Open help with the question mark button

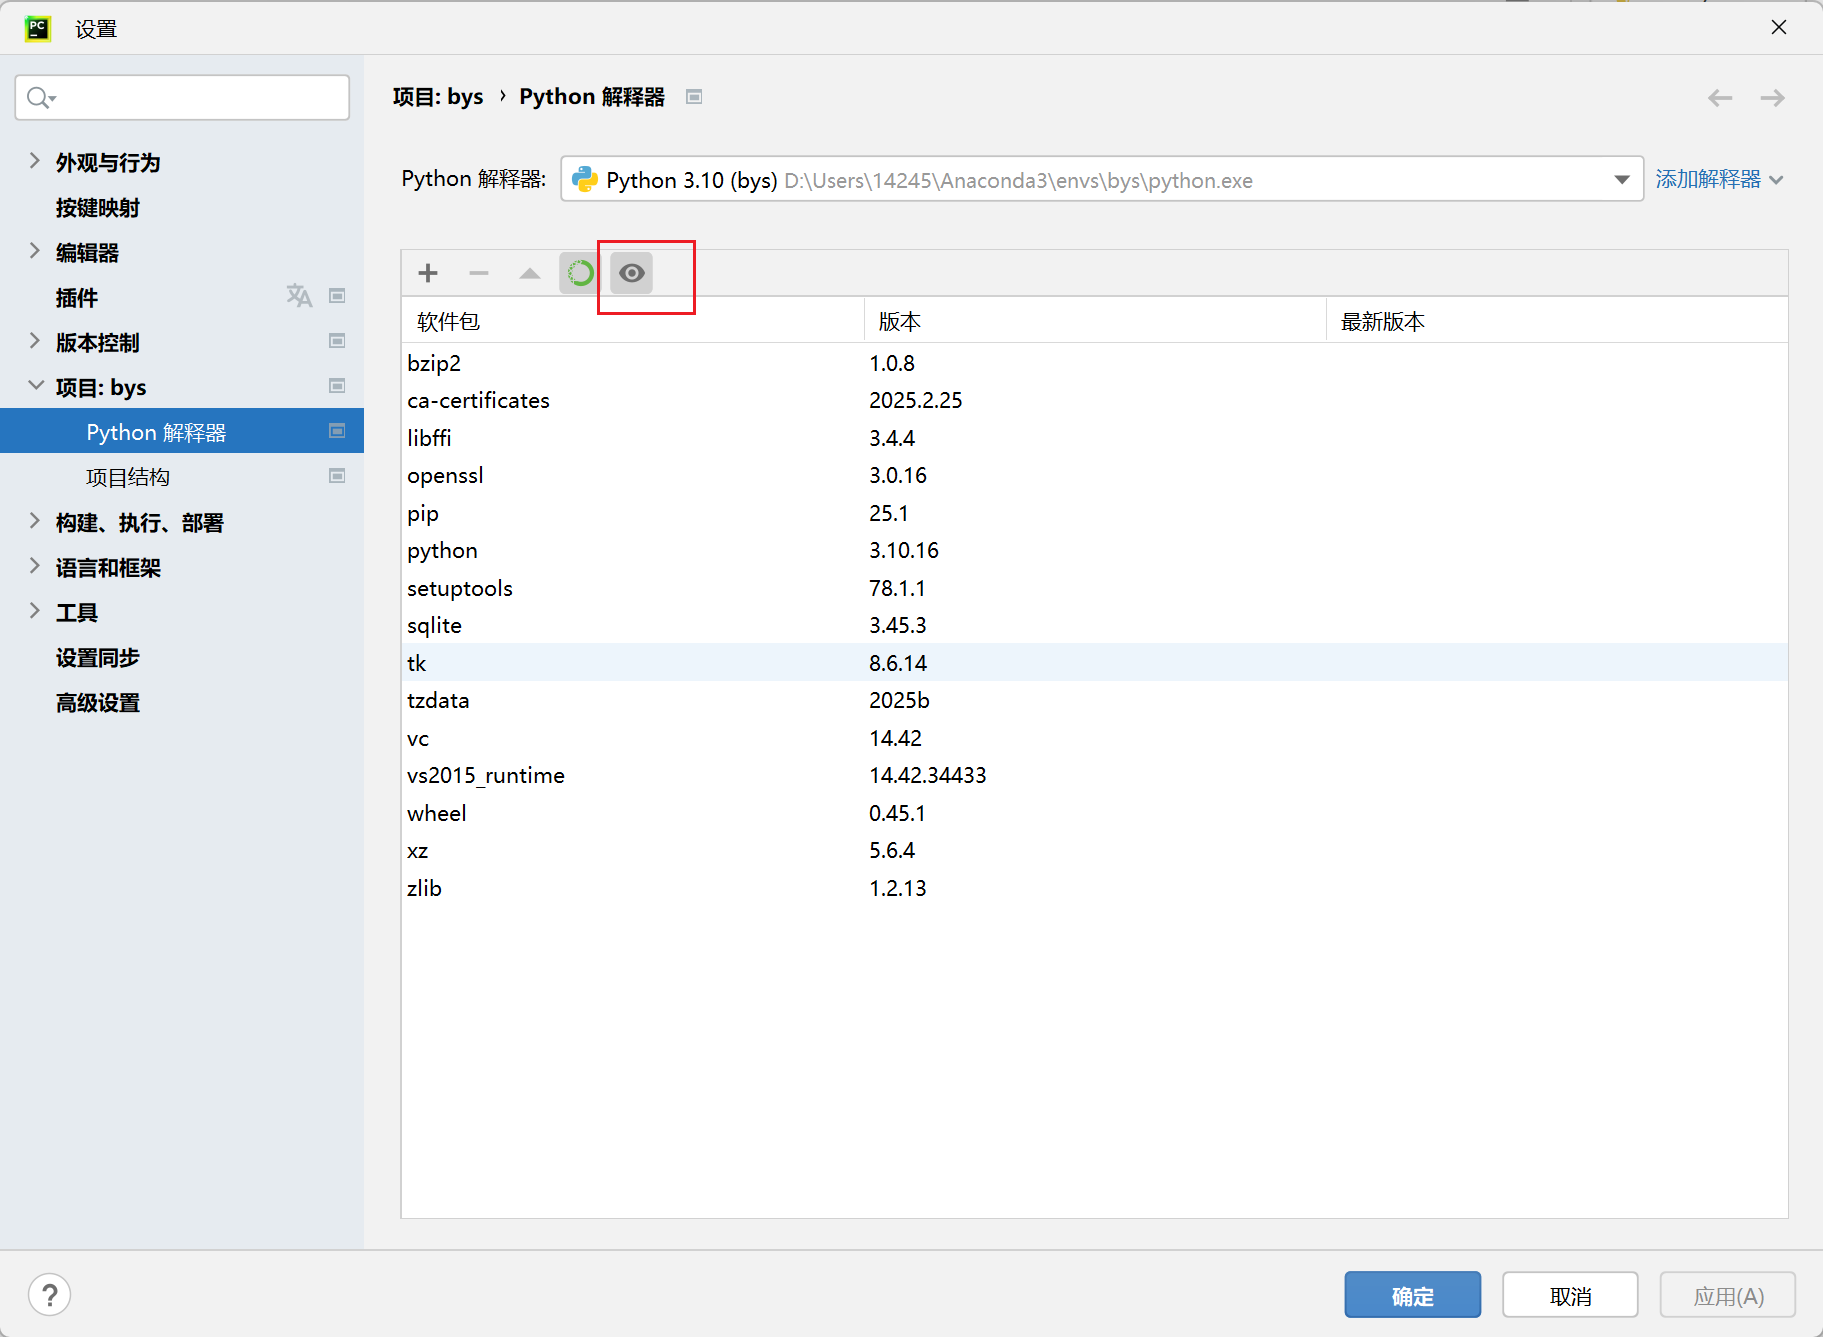click(x=50, y=1295)
